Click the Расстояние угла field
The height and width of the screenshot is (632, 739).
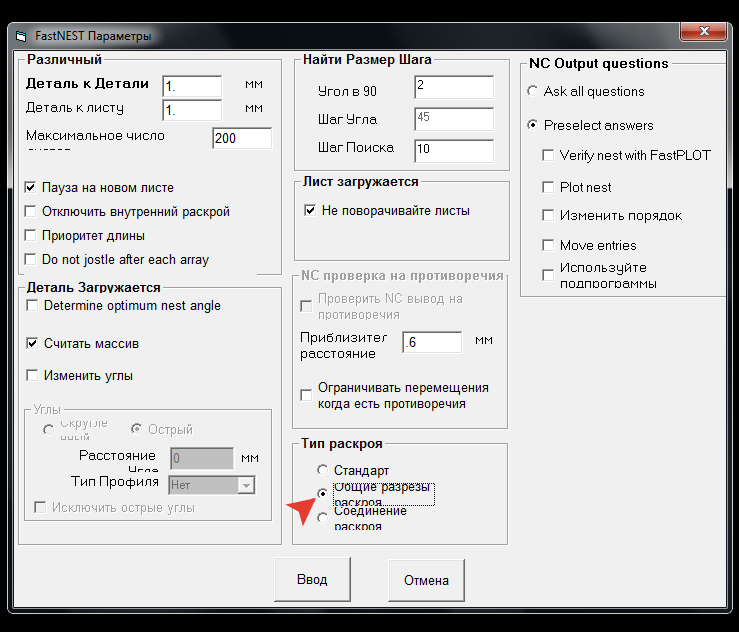201,458
